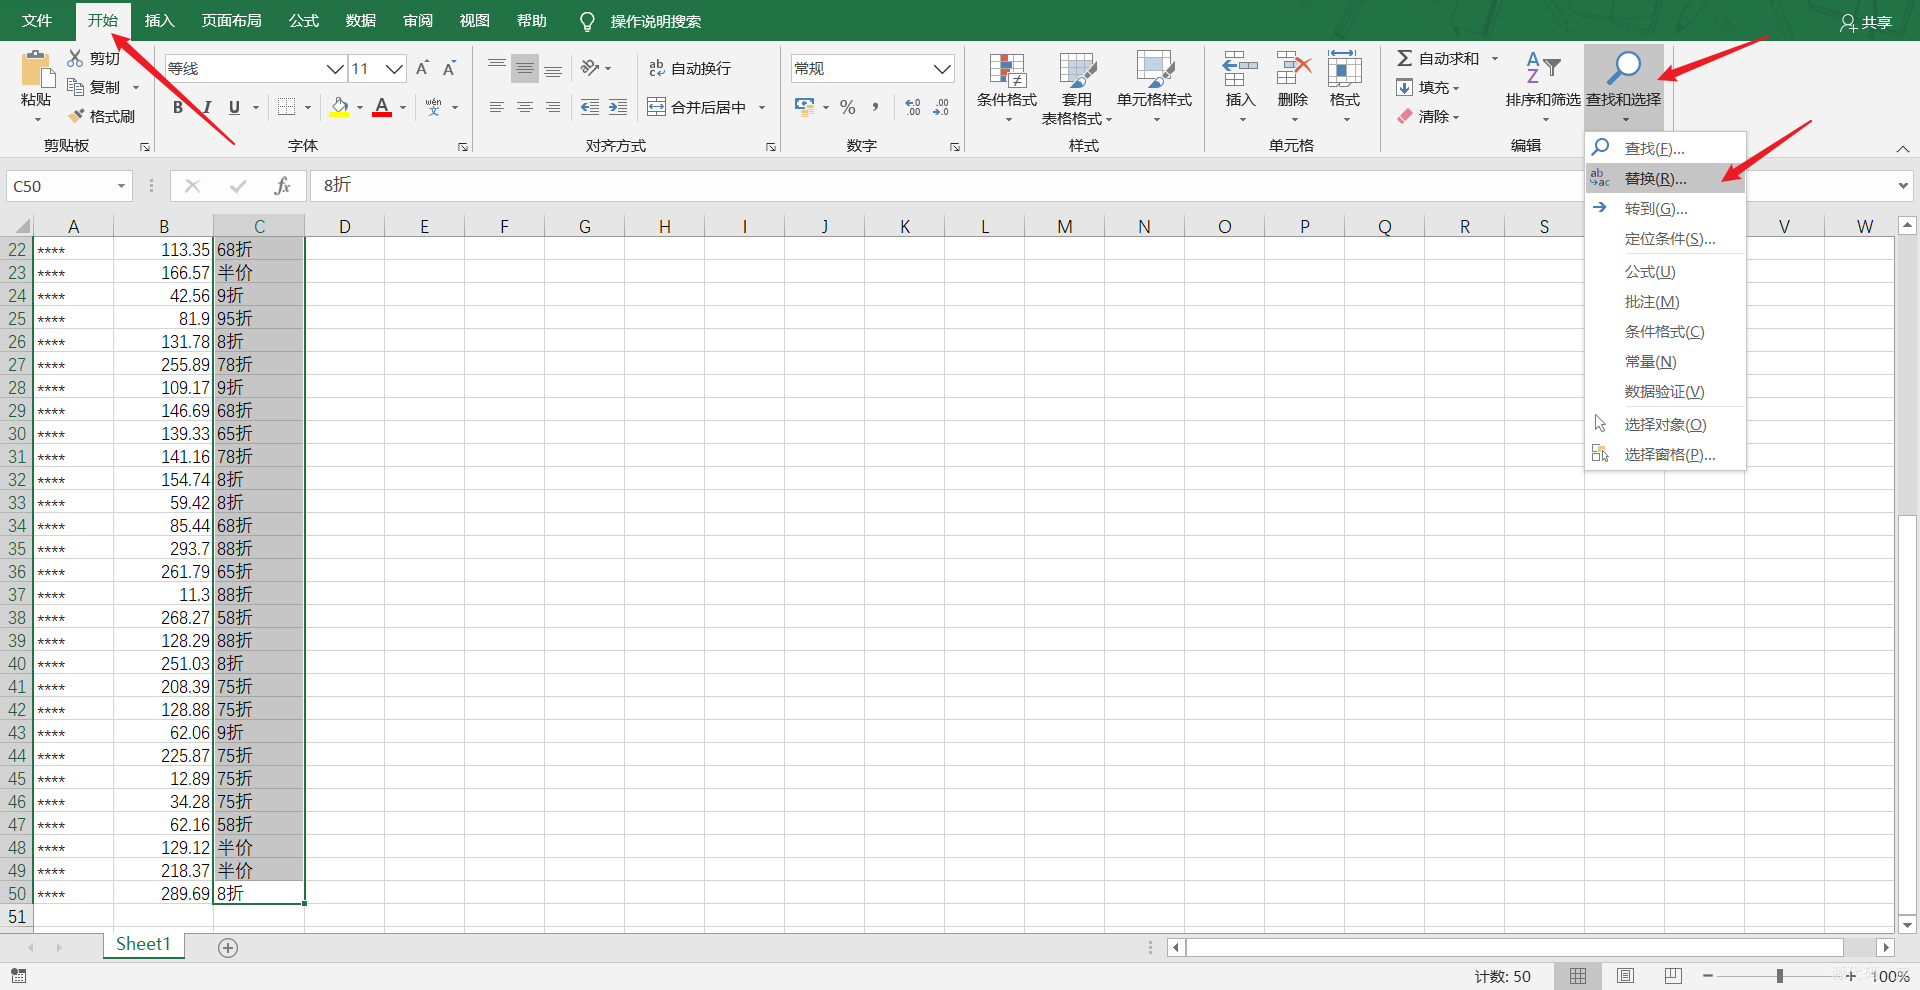Add a new sheet with plus
Viewport: 1920px width, 990px height.
point(228,948)
